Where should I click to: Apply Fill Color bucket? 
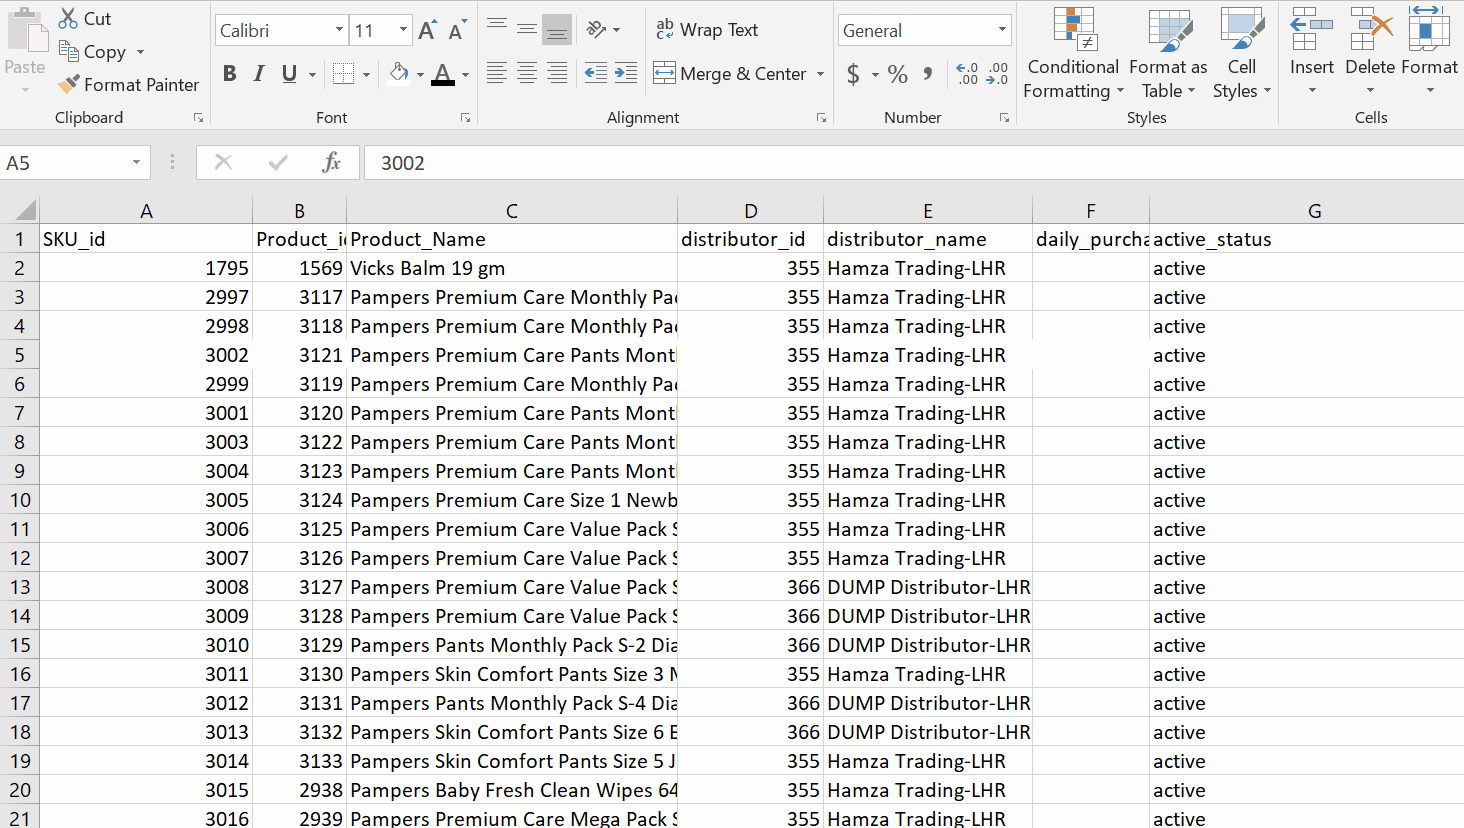(x=399, y=73)
